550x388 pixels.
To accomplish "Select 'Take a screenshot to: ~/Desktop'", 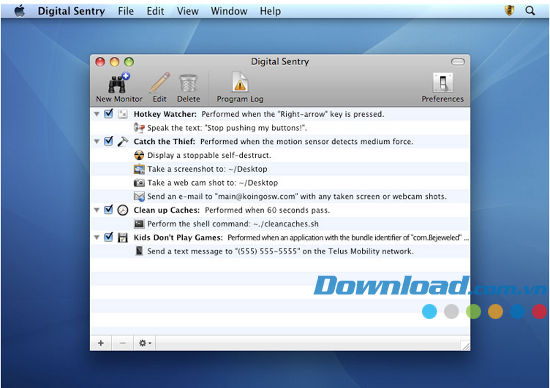I will (207, 169).
